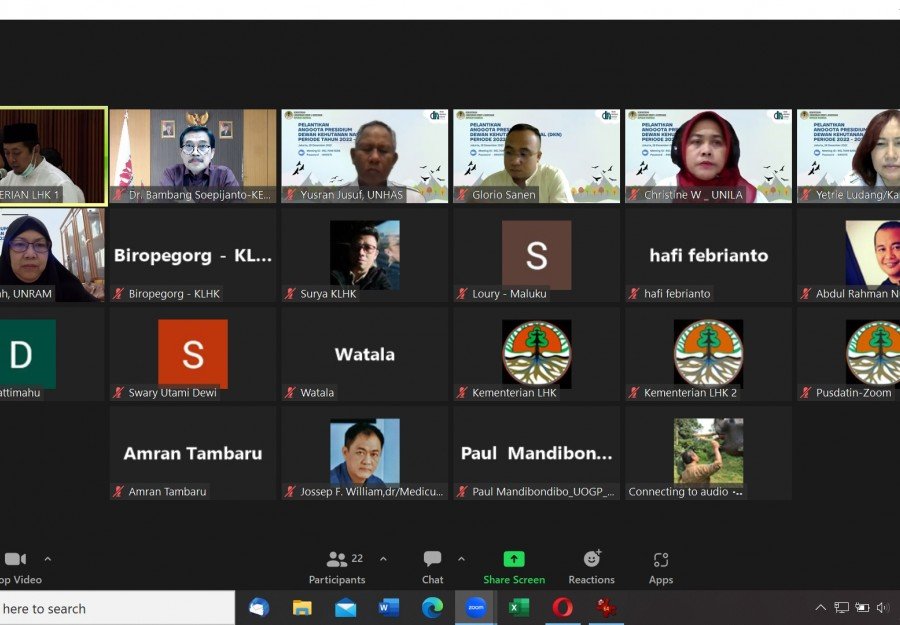Screen dimensions: 900x625
Task: Open the Chat panel
Action: 432,567
